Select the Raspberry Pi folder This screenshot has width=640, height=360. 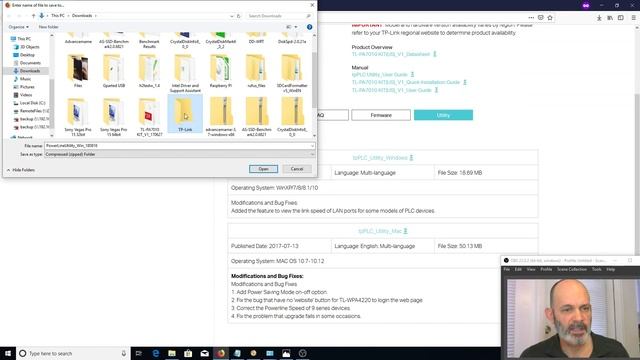coord(220,71)
